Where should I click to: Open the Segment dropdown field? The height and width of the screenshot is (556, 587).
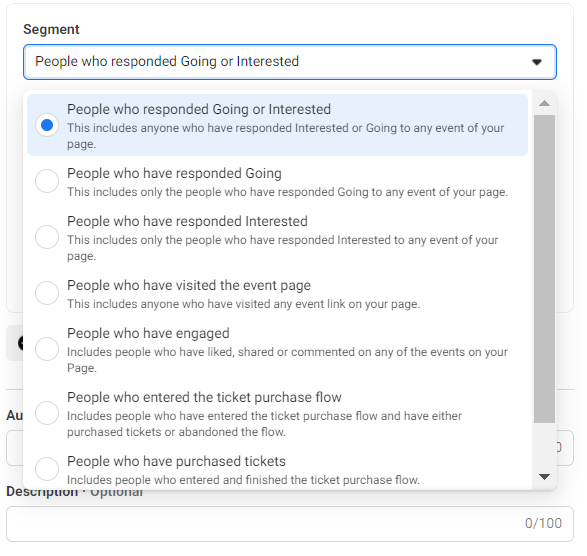click(x=290, y=62)
